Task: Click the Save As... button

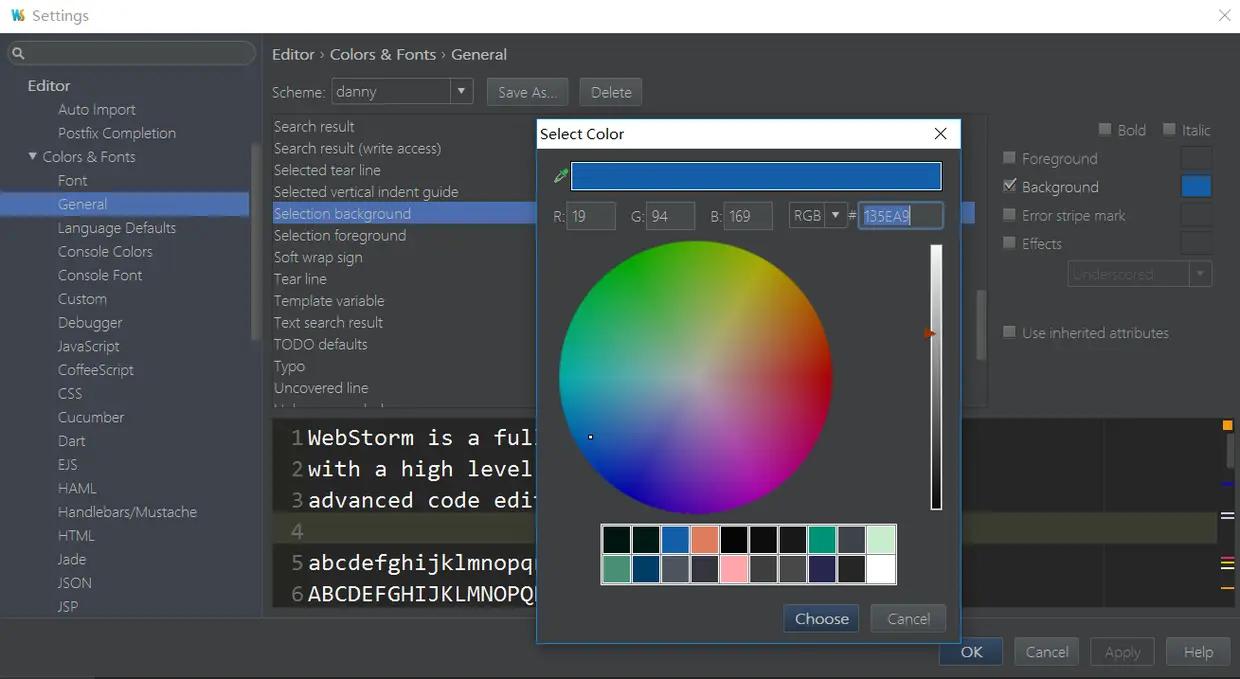Action: (528, 92)
